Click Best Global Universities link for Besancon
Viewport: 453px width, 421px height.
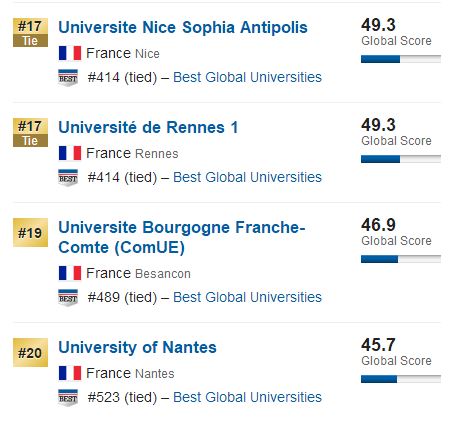click(247, 297)
